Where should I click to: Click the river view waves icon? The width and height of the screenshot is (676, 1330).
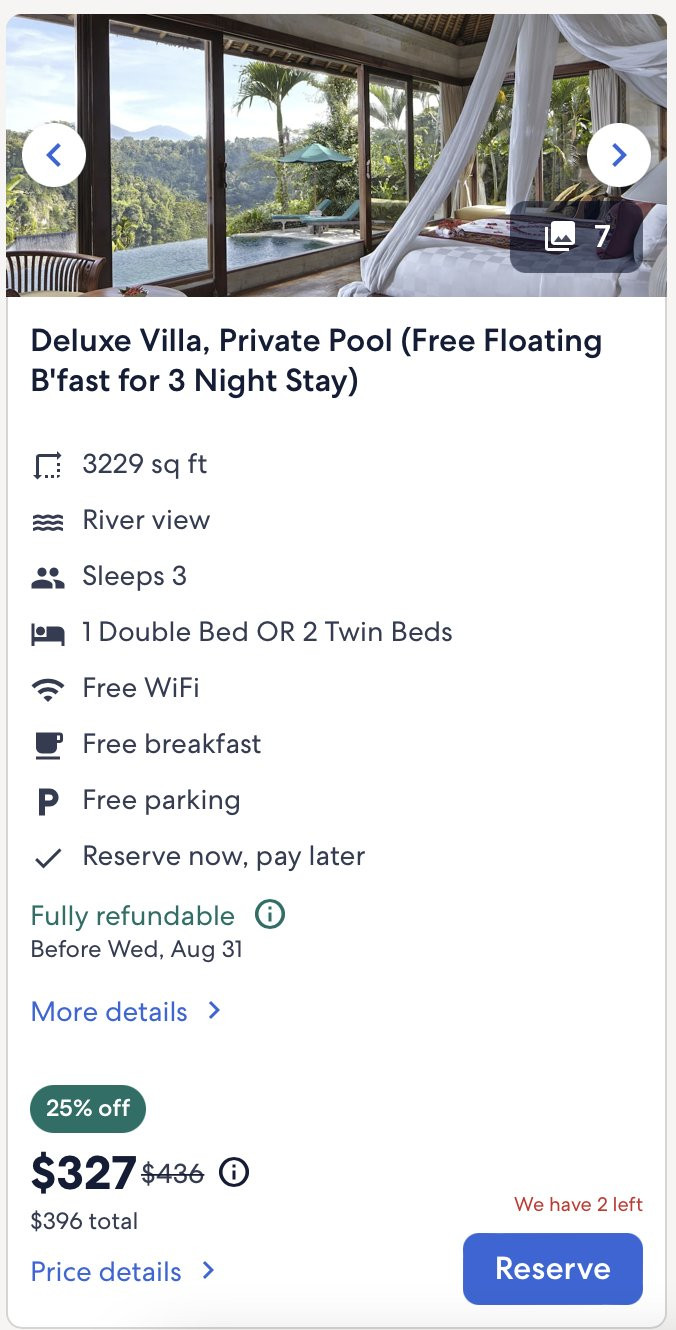48,521
